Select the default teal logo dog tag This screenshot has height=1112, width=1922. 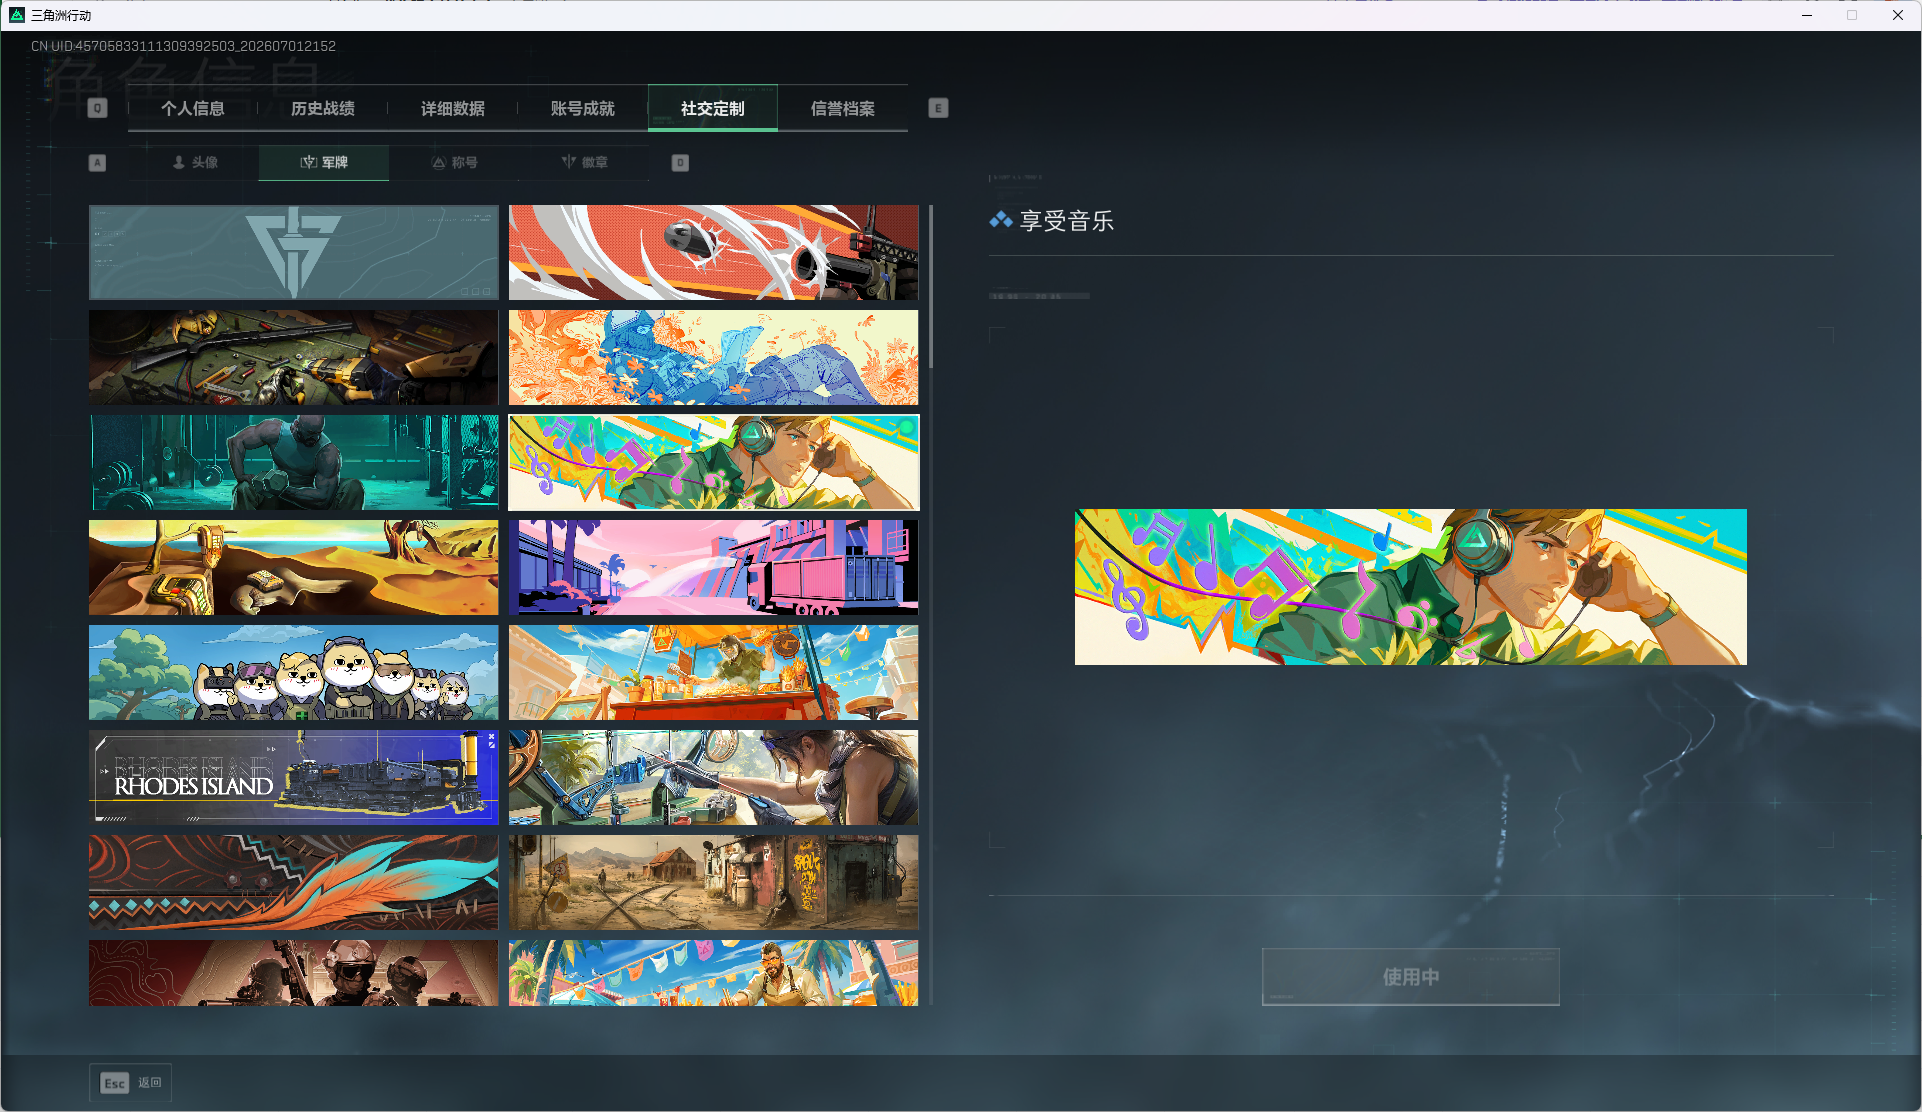coord(294,253)
